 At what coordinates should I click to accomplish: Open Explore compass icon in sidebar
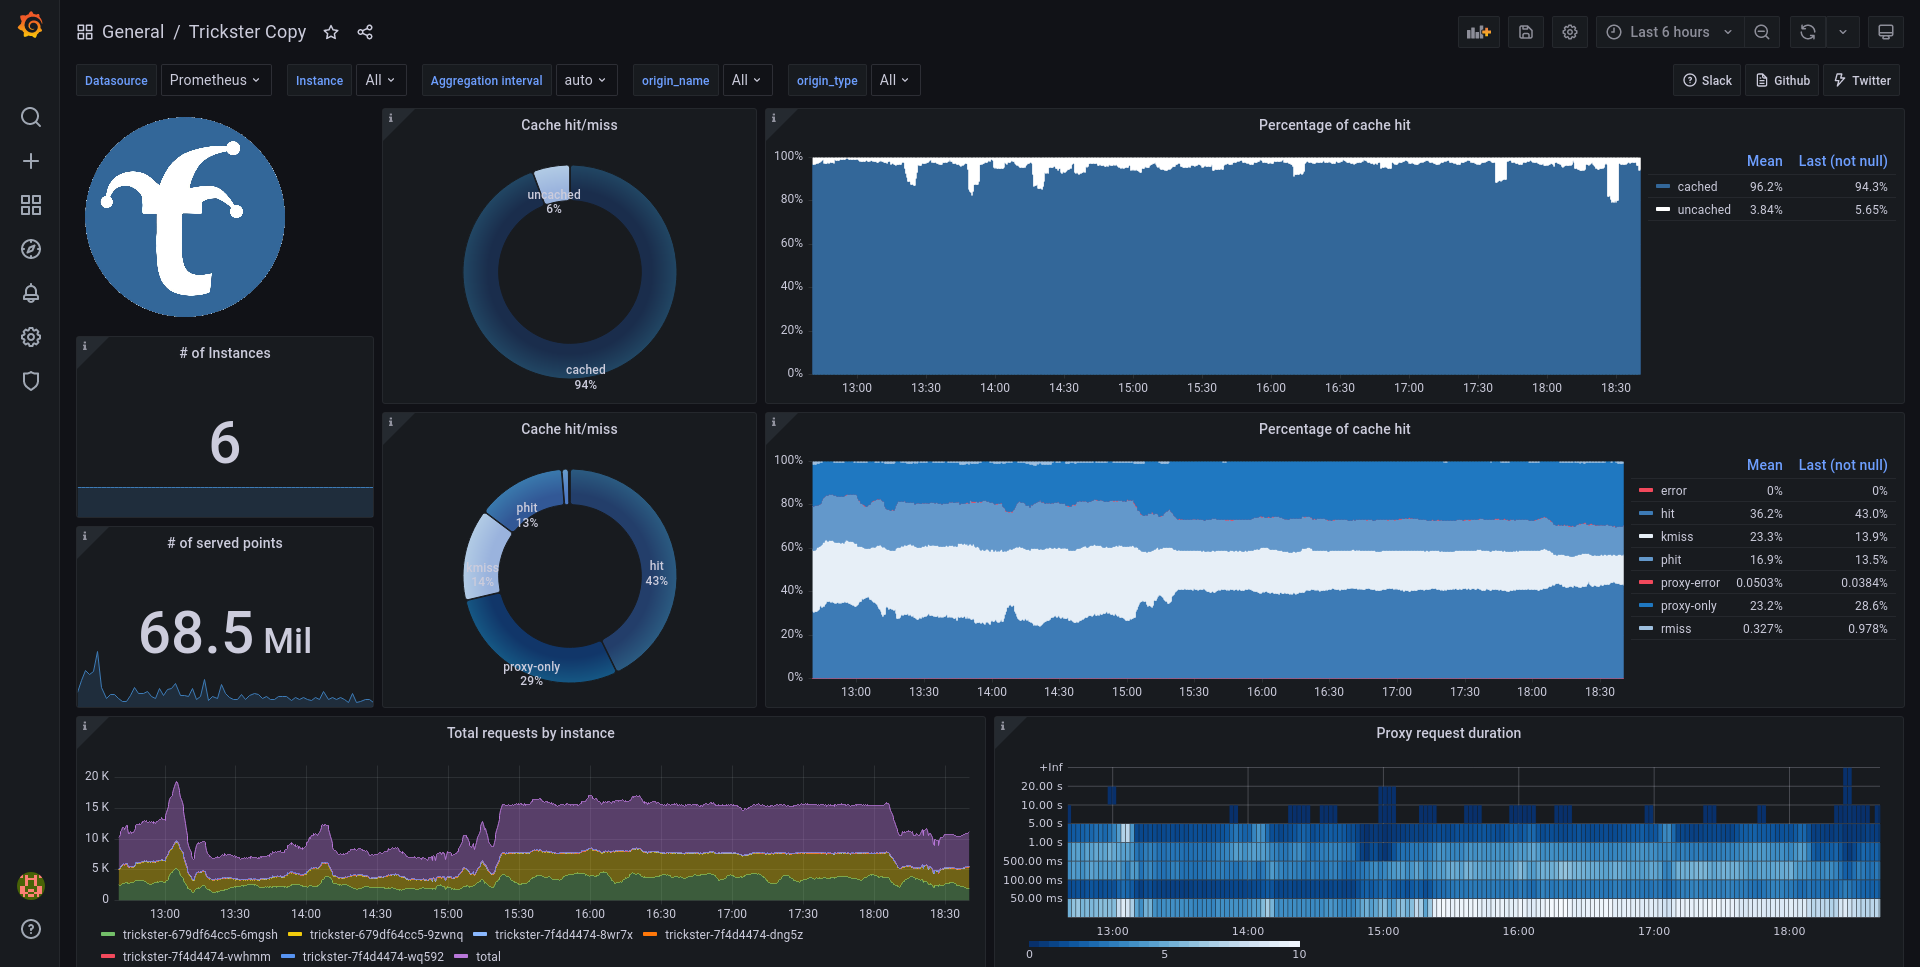point(31,249)
